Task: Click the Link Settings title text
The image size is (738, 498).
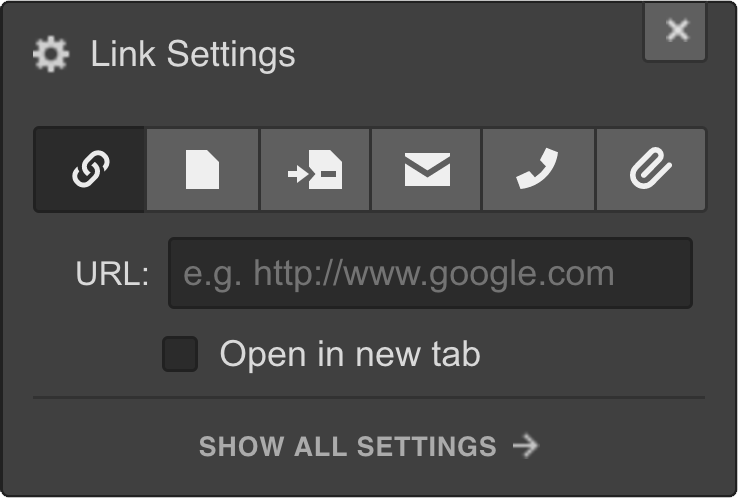Action: click(x=193, y=54)
